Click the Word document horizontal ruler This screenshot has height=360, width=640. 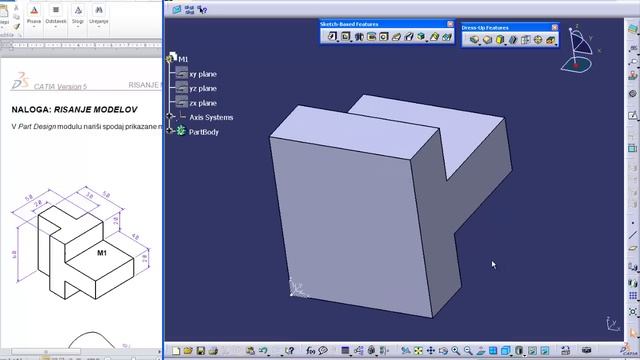[81, 45]
